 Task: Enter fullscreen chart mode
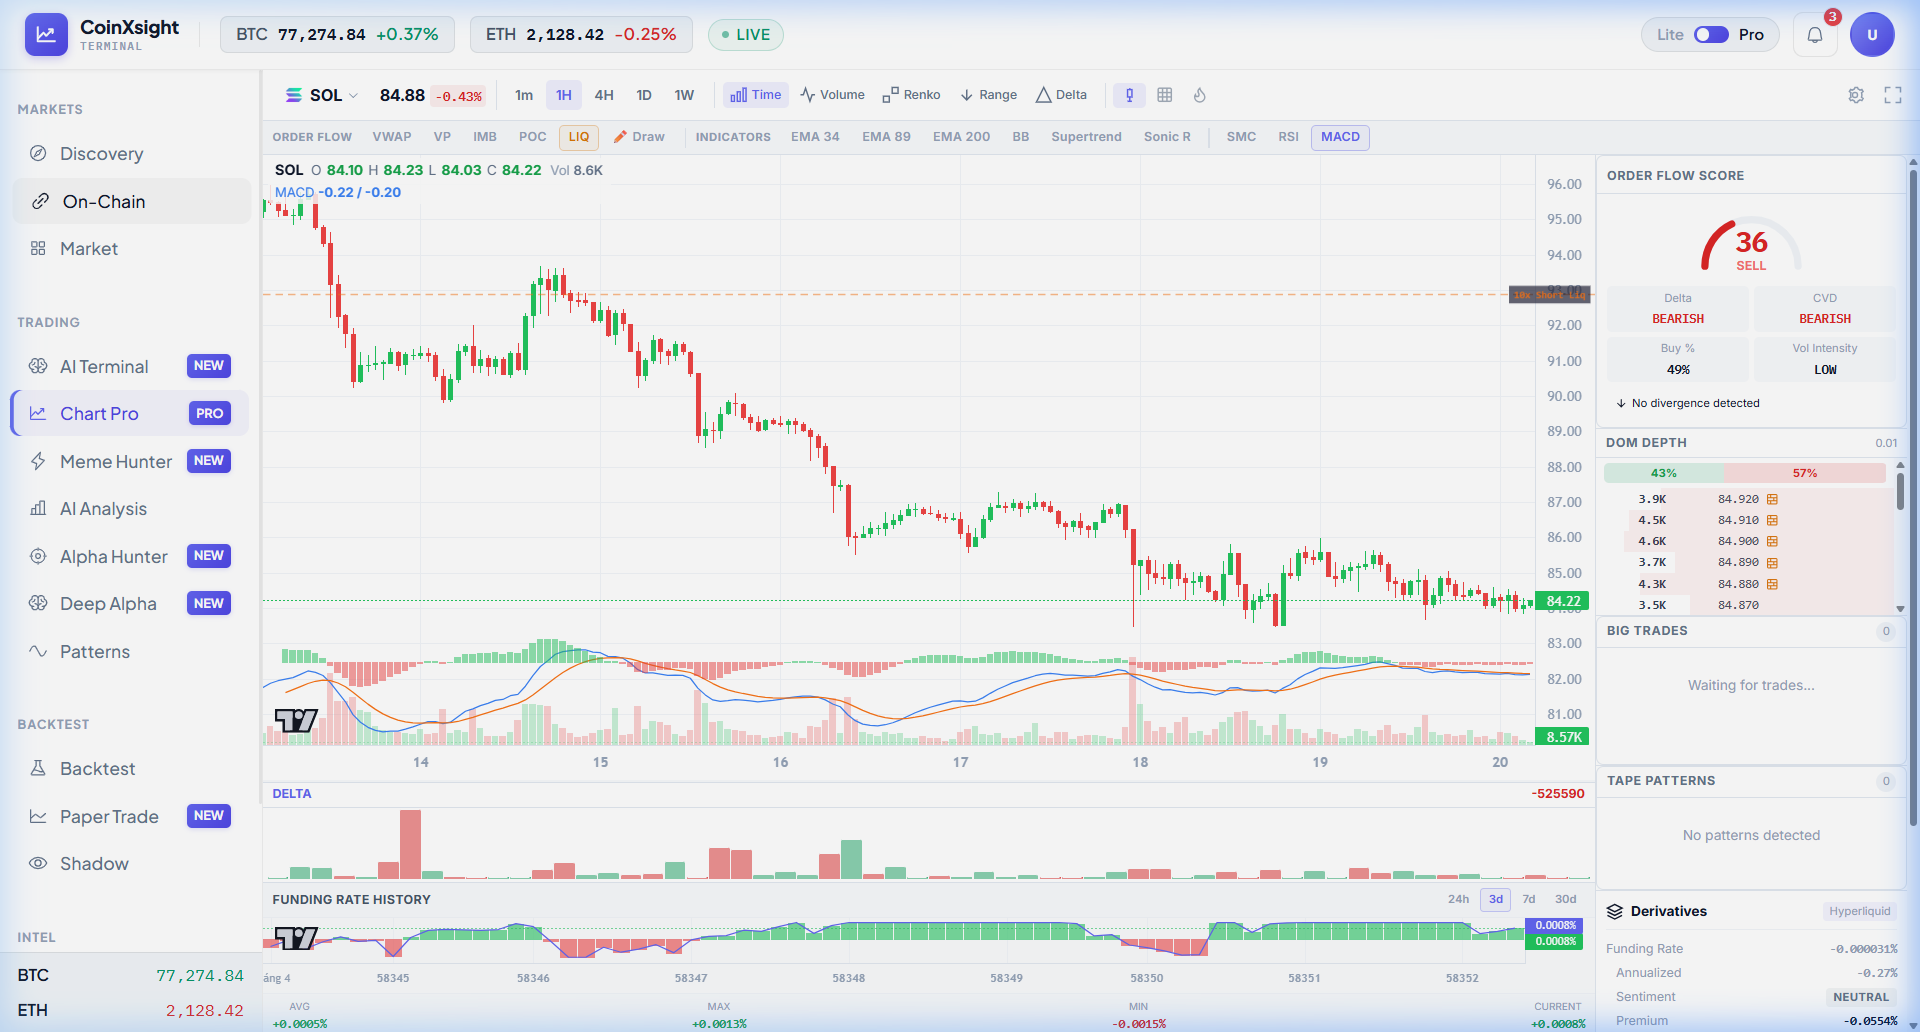(1893, 95)
